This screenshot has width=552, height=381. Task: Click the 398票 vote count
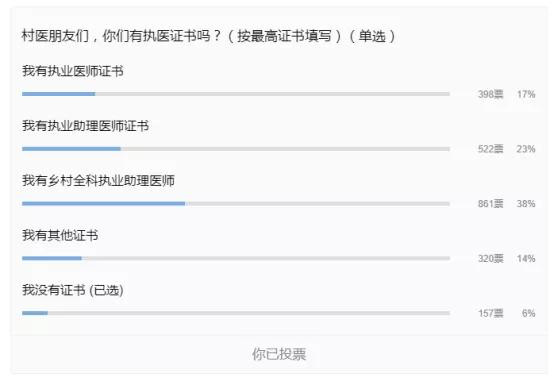(x=490, y=94)
